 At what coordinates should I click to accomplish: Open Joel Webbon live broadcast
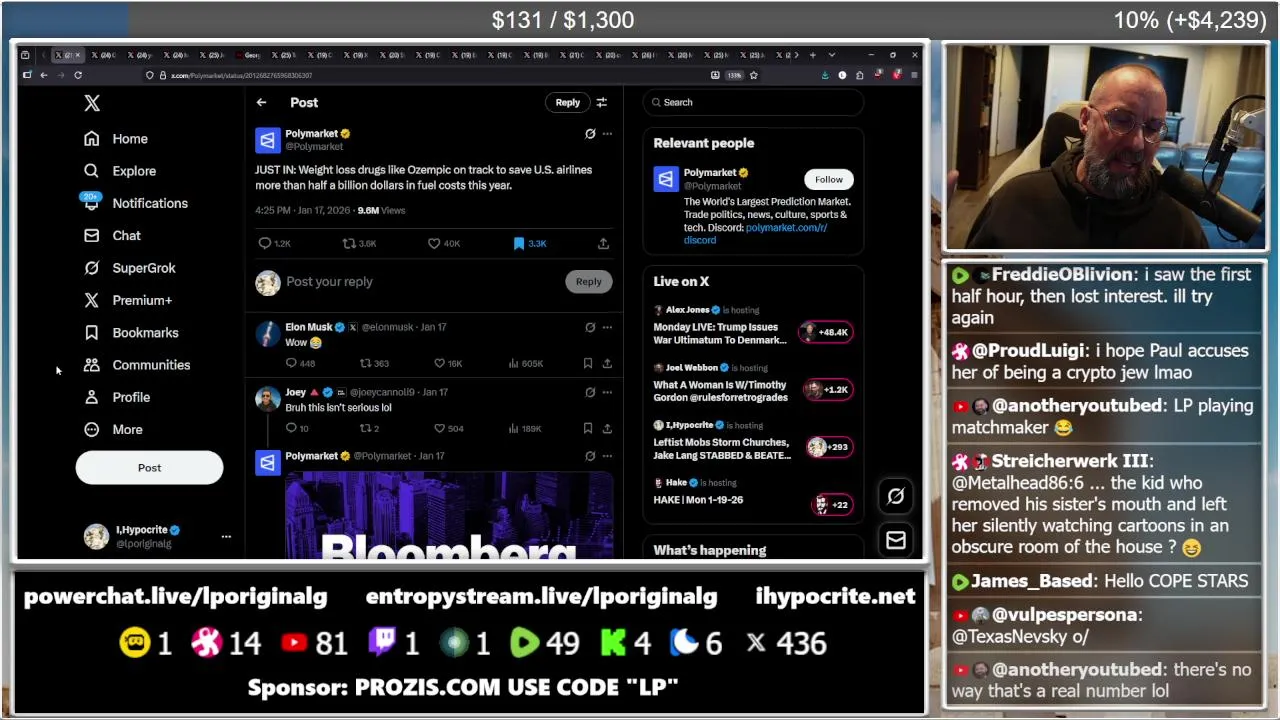pyautogui.click(x=753, y=383)
